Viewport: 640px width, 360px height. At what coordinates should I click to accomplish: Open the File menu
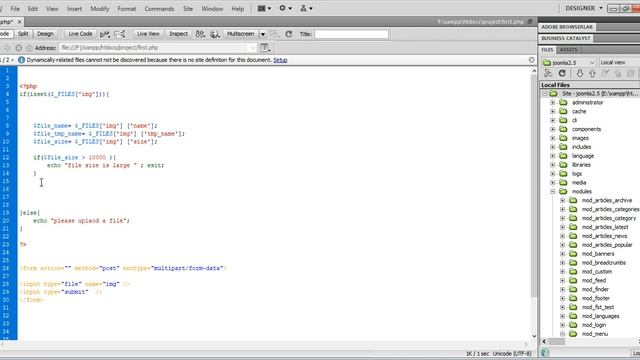click(15, 9)
